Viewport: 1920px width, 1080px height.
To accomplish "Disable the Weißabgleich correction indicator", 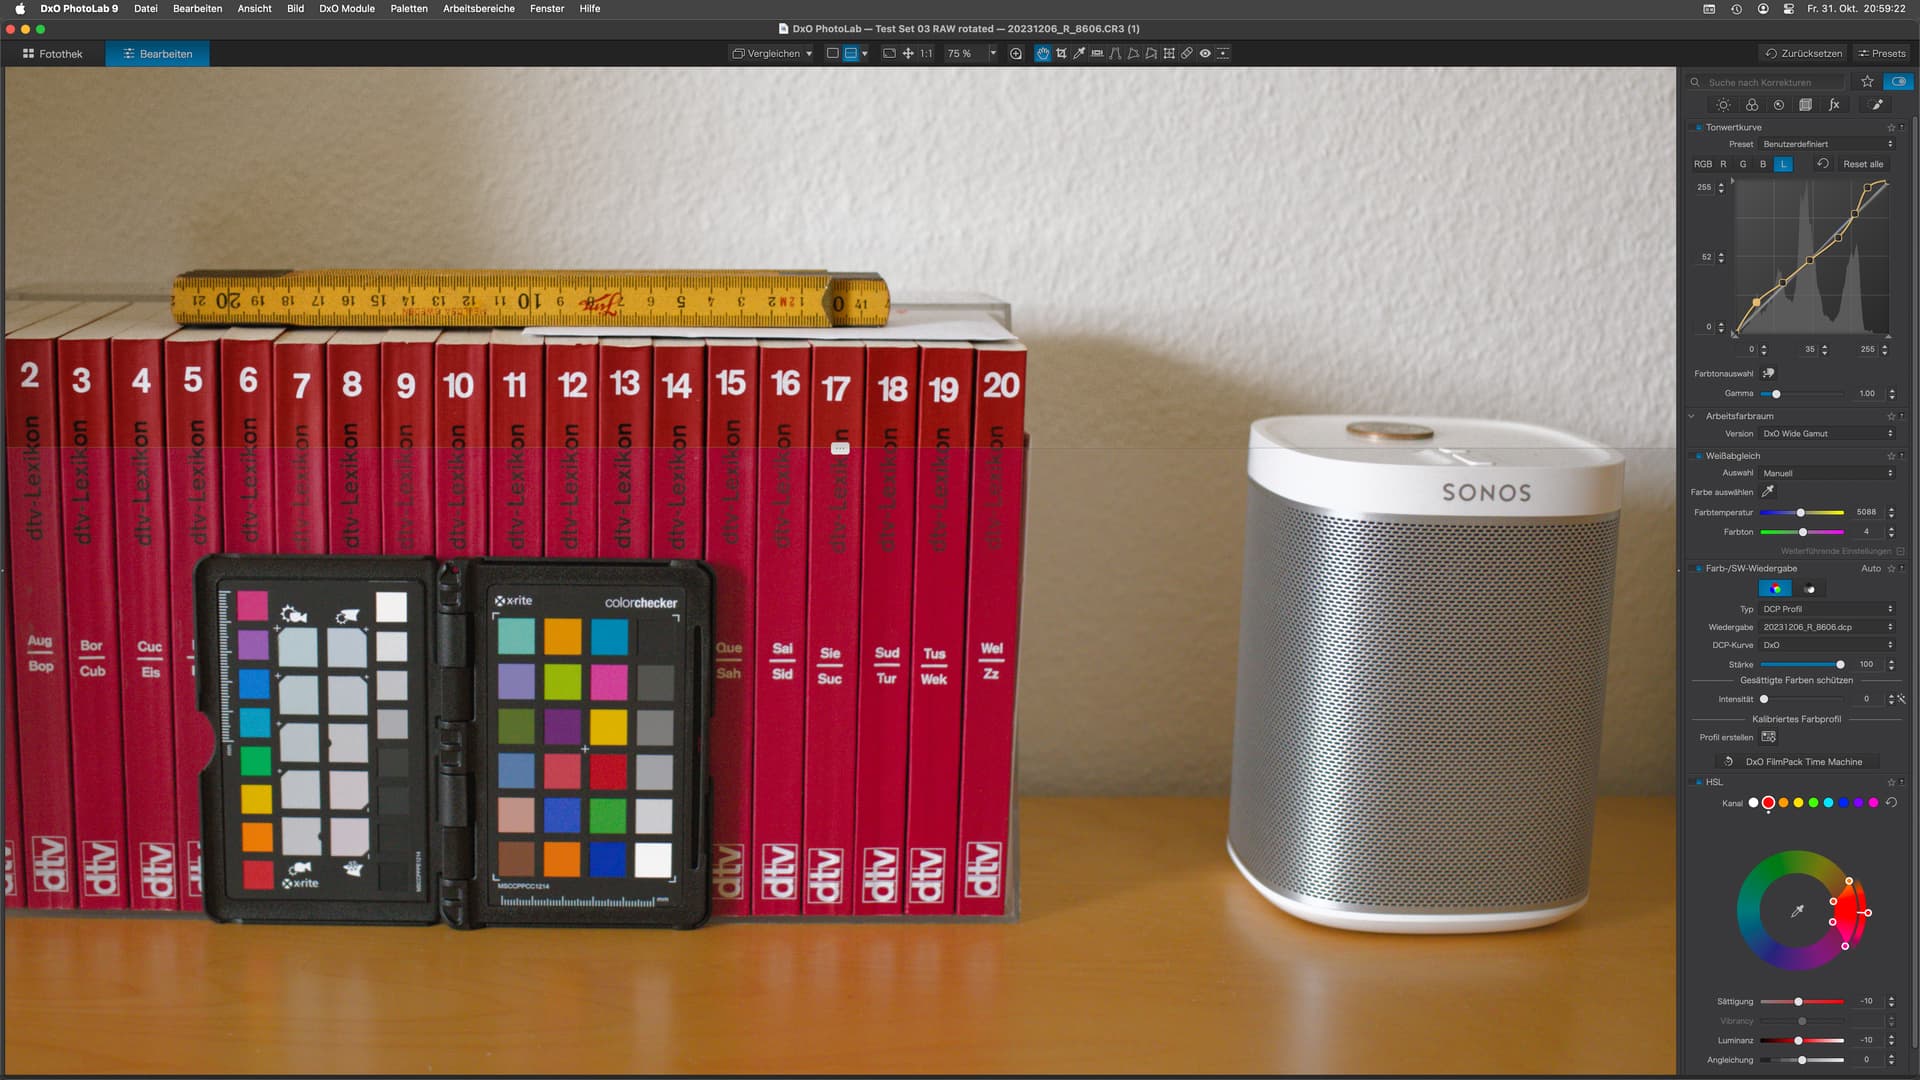I will point(1698,456).
